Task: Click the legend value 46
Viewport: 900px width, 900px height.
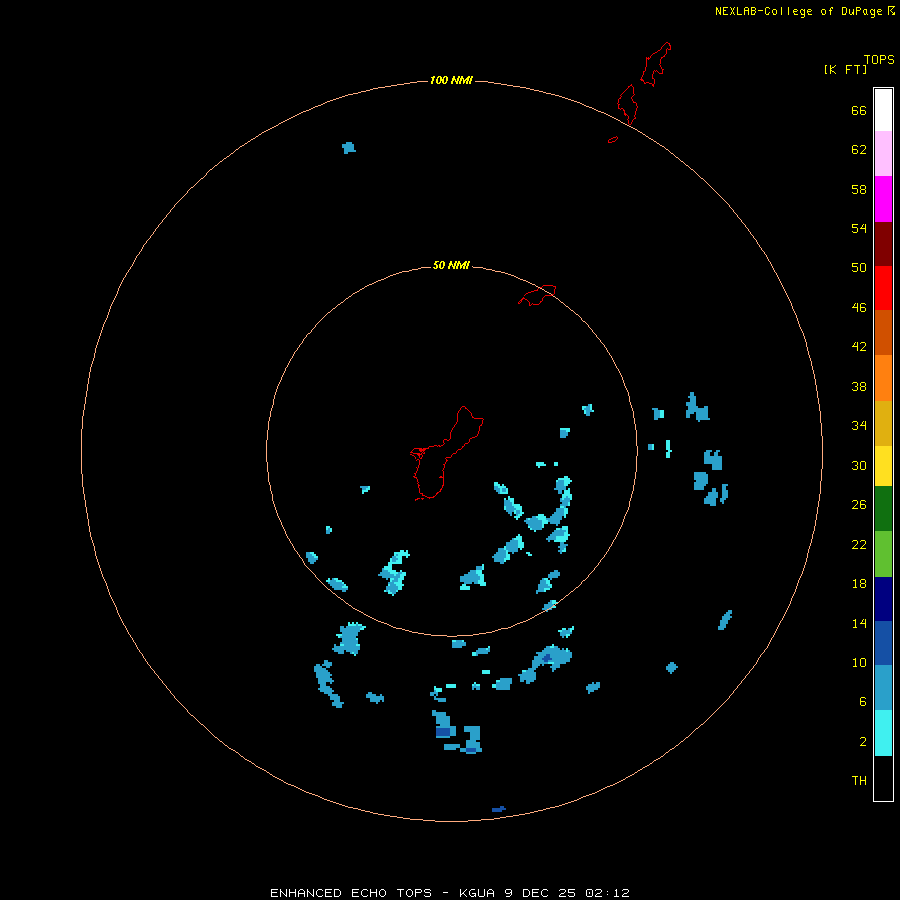Action: 859,307
